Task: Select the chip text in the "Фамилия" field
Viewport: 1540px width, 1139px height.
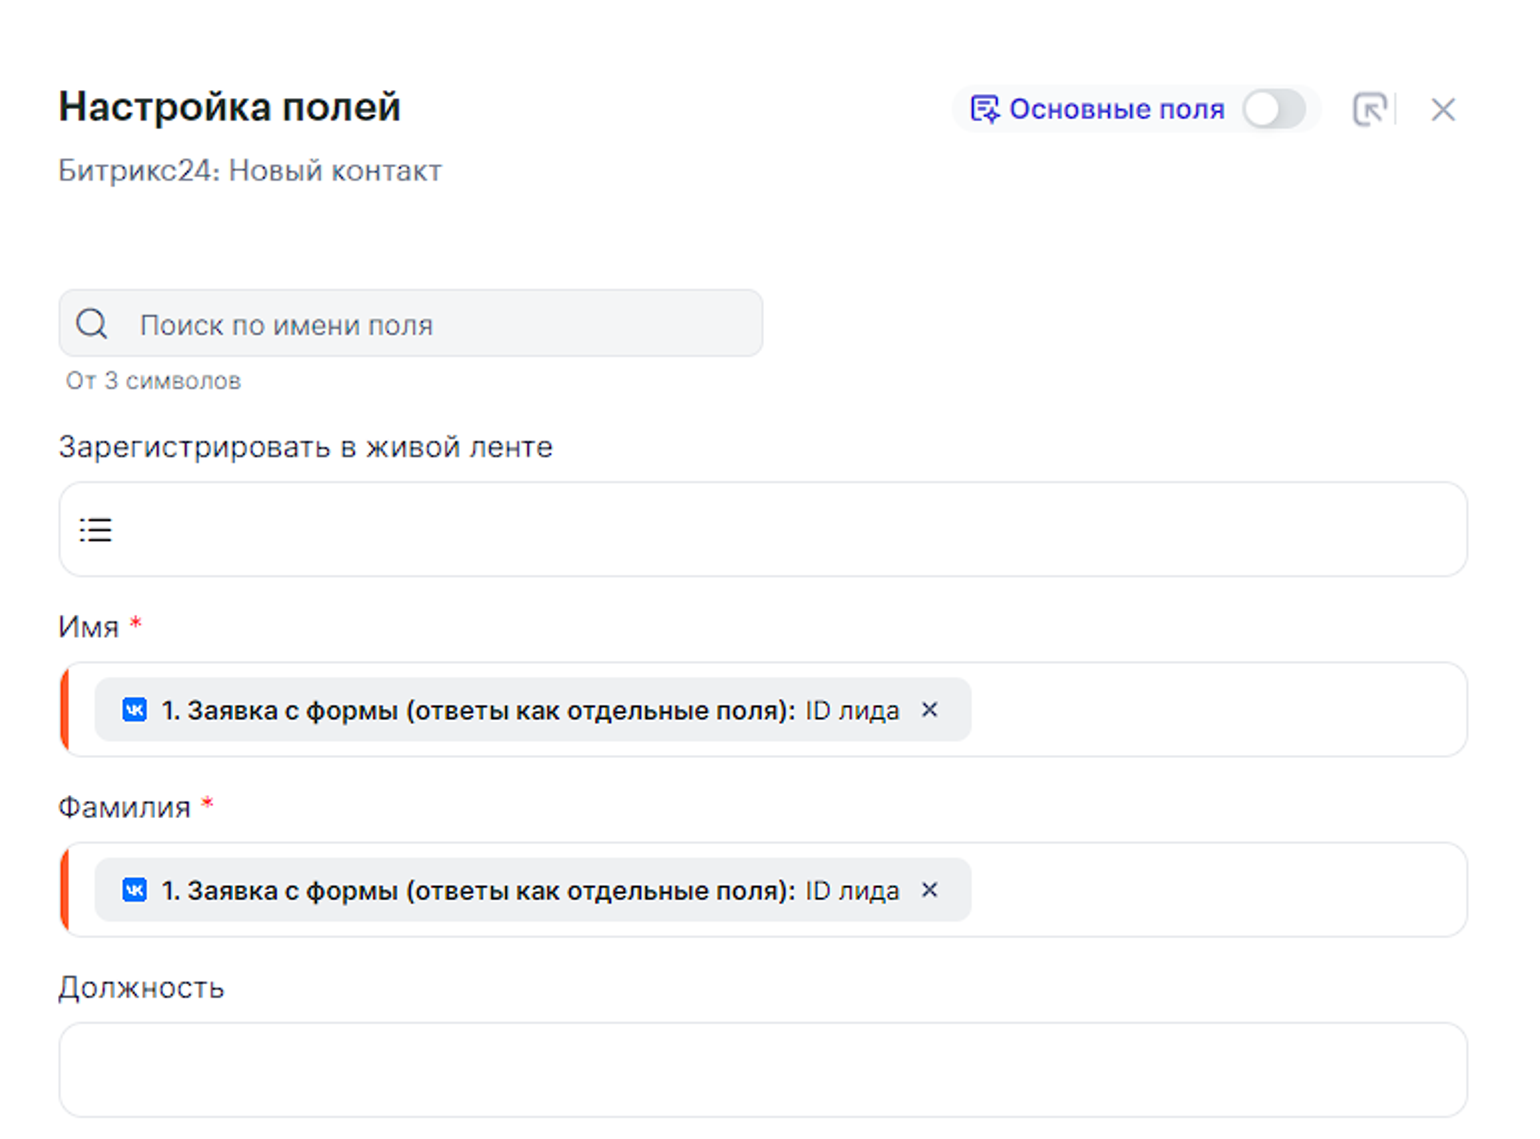Action: pyautogui.click(x=530, y=890)
